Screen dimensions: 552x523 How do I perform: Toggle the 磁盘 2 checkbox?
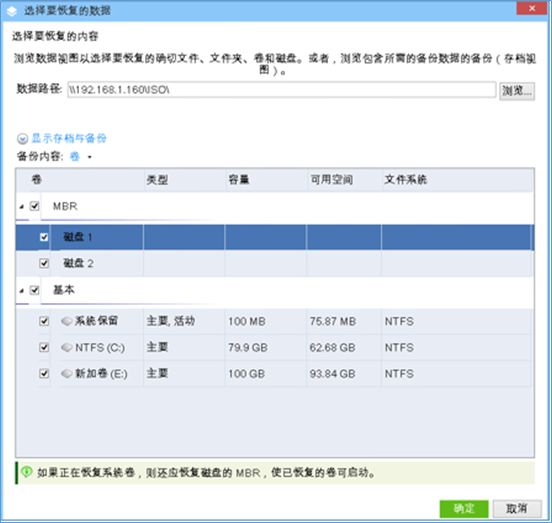pos(44,263)
